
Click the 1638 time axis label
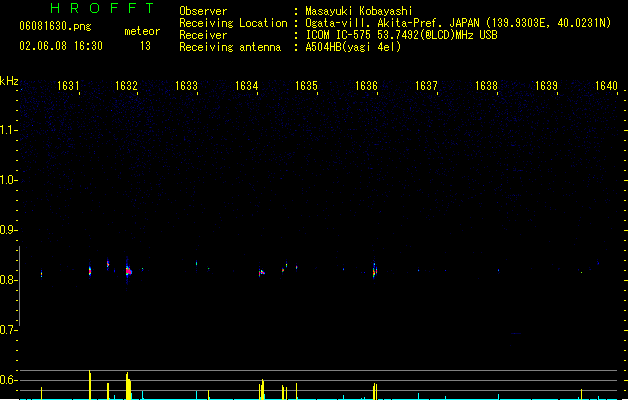click(x=486, y=86)
